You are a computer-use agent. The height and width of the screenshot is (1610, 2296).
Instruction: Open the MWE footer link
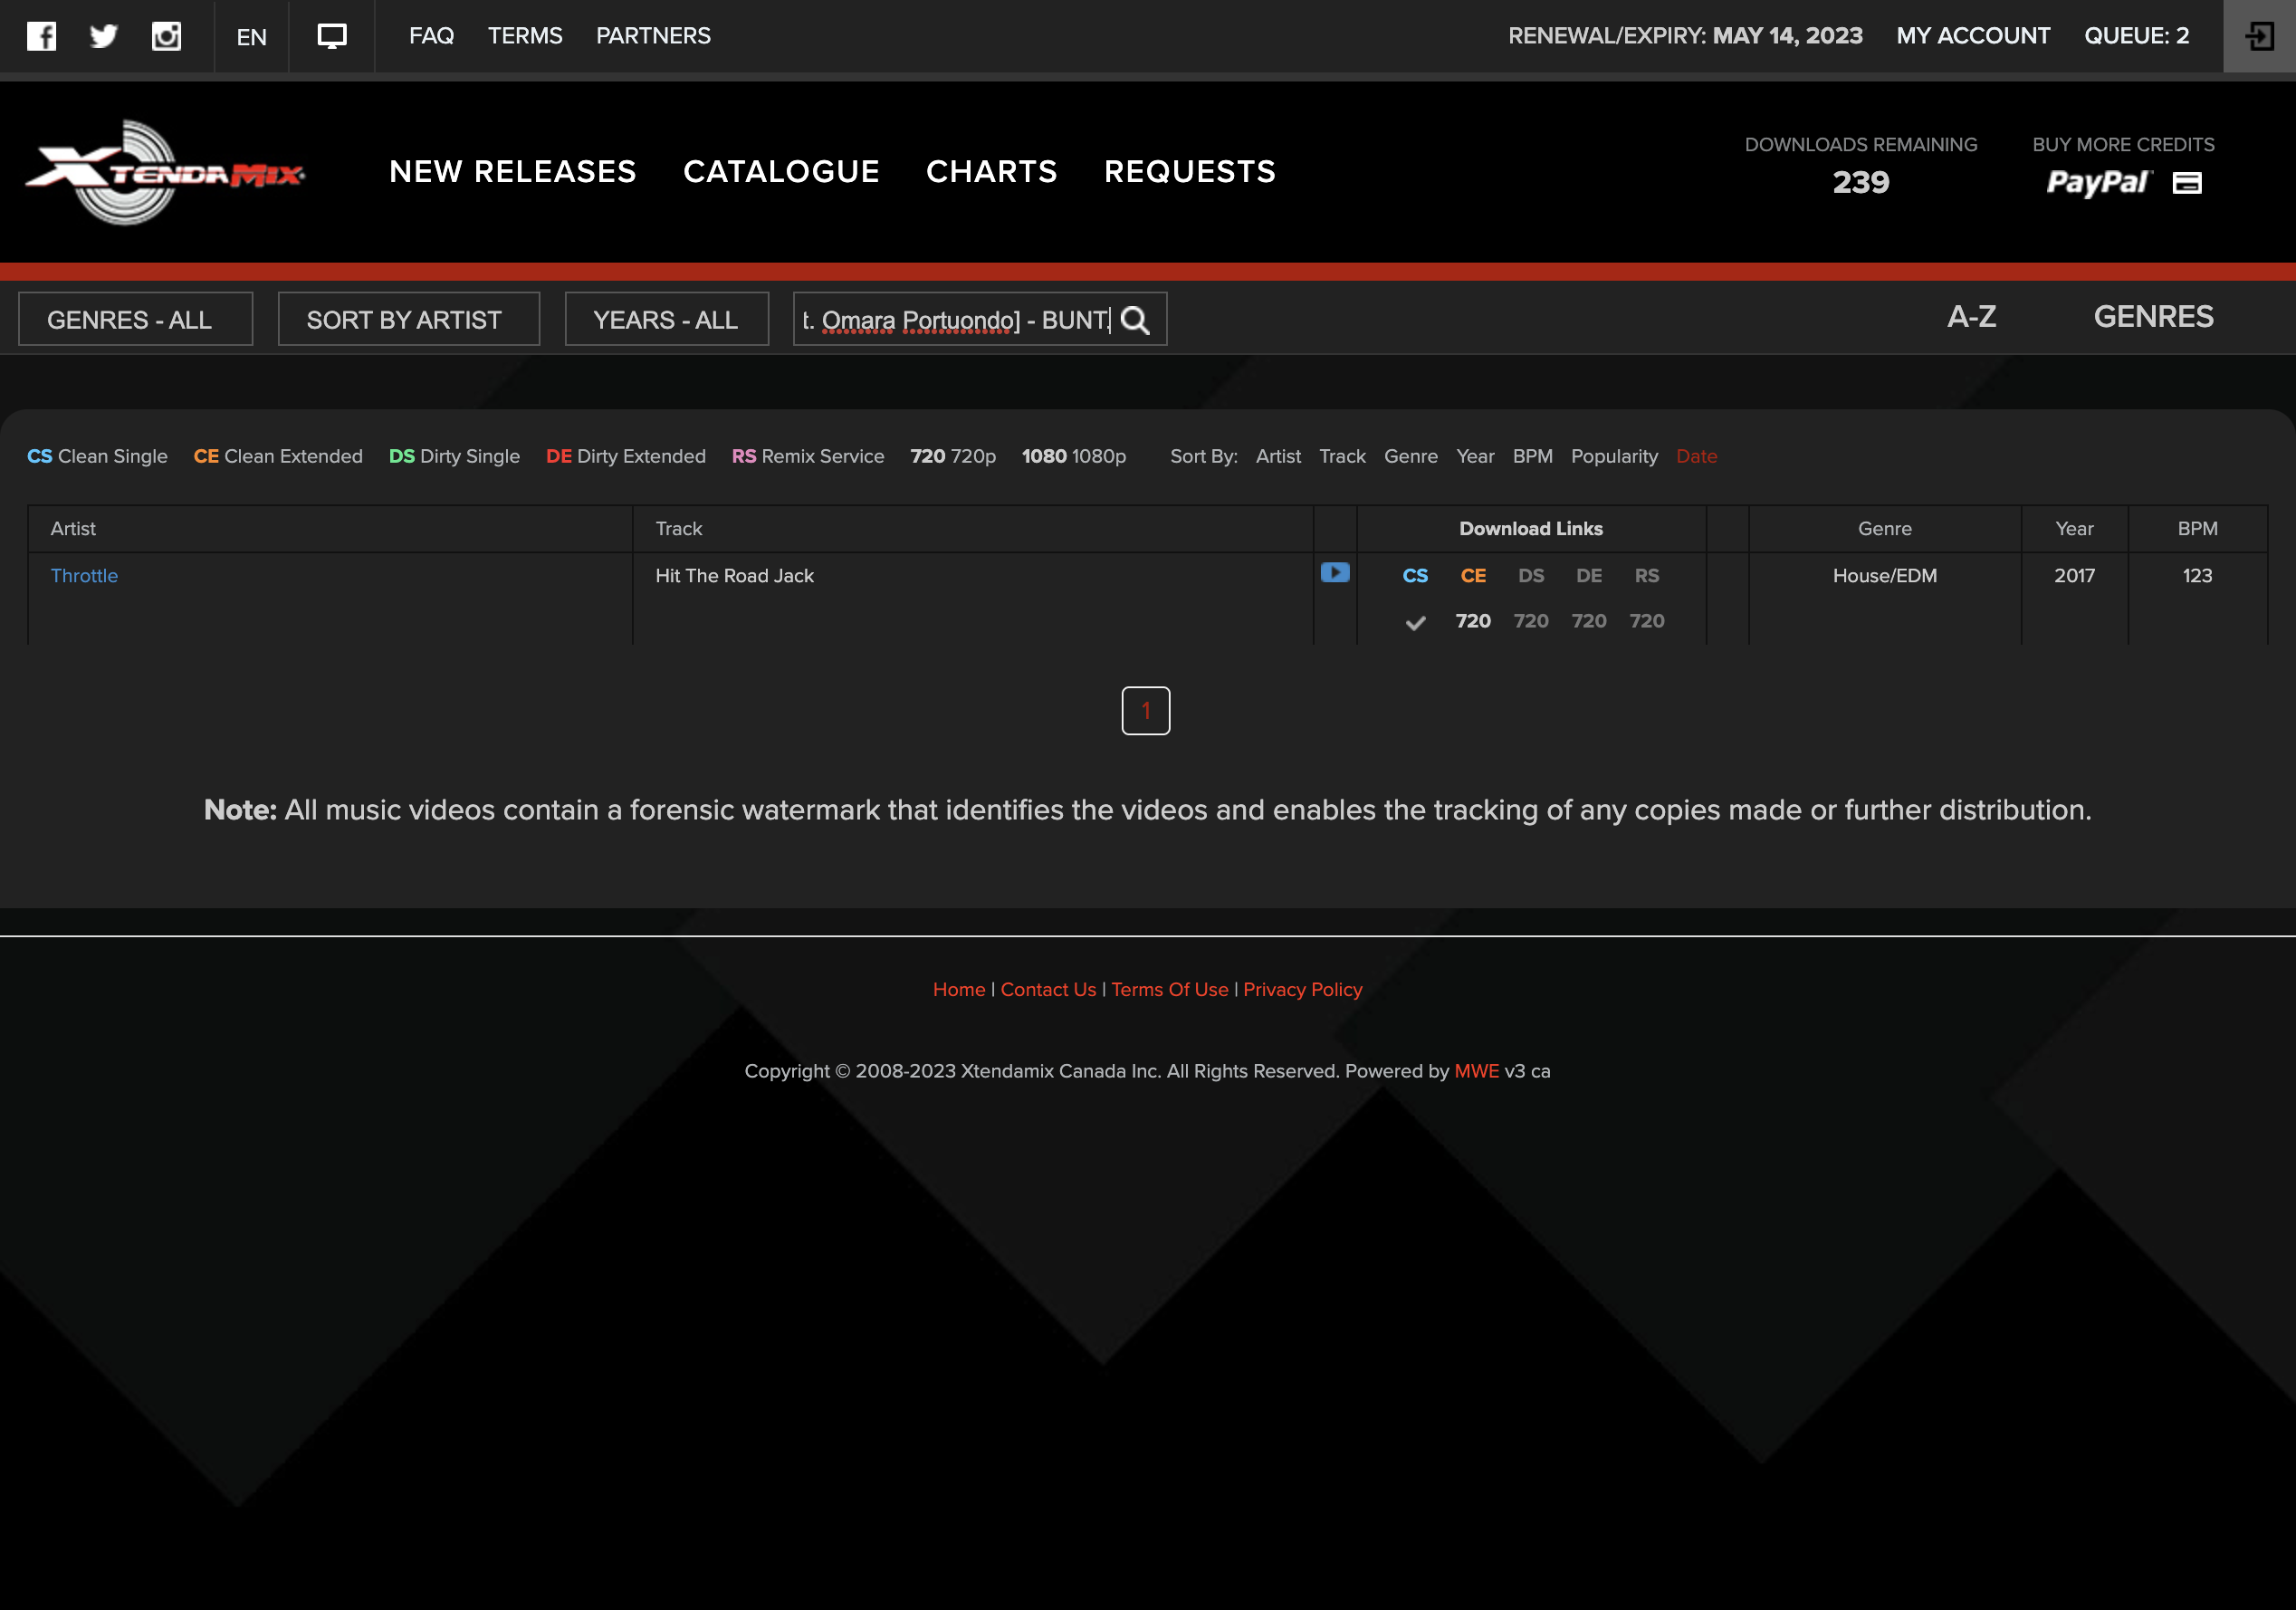pyautogui.click(x=1477, y=1071)
